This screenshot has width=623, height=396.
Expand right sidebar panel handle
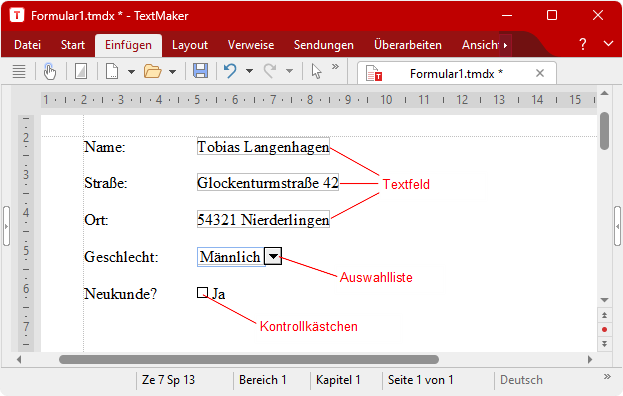(617, 226)
